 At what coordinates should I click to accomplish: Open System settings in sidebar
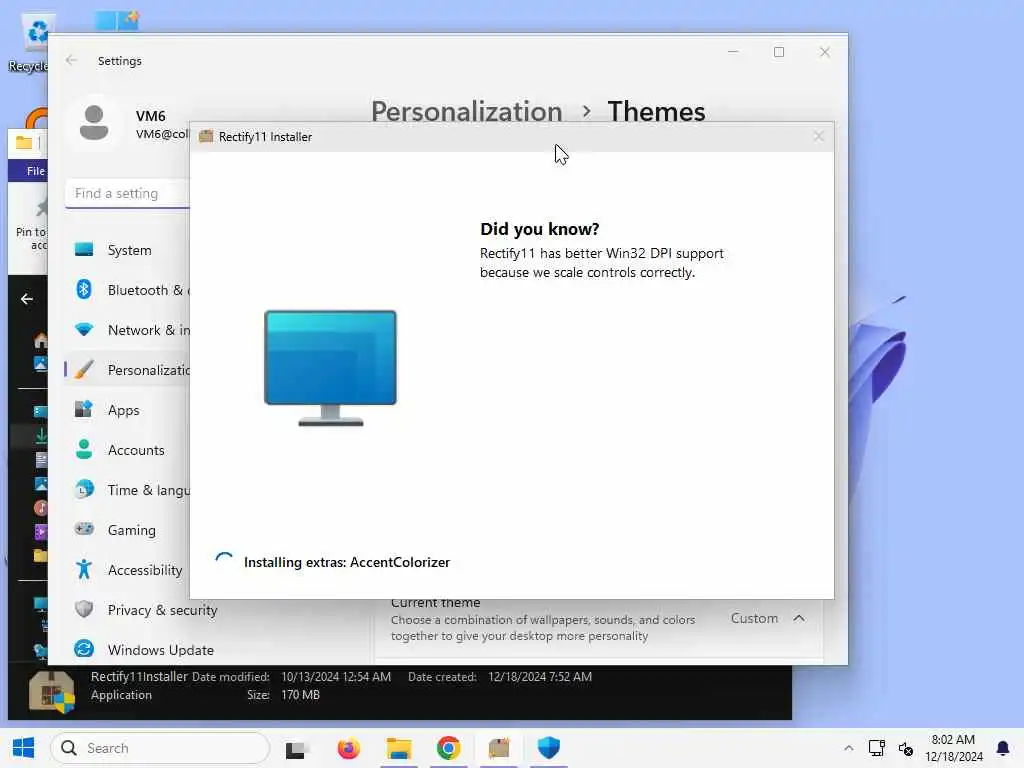point(127,250)
